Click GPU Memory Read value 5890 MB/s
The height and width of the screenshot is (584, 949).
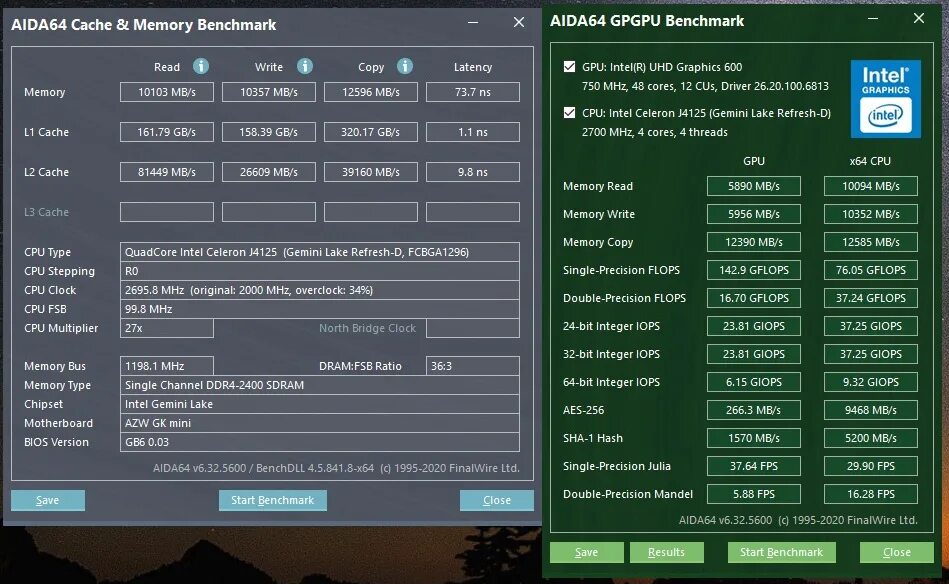click(754, 186)
